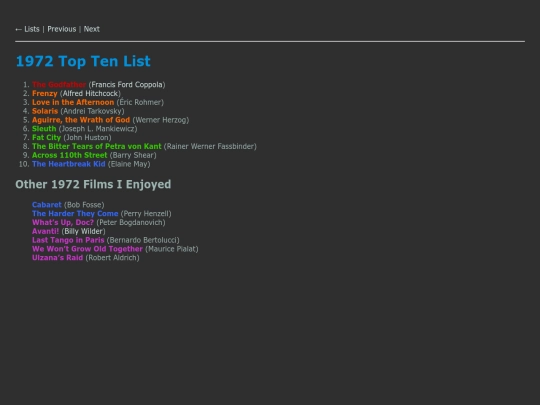Click director name Francis Ford Coppola
Viewport: 540px width, 405px height.
(127, 85)
